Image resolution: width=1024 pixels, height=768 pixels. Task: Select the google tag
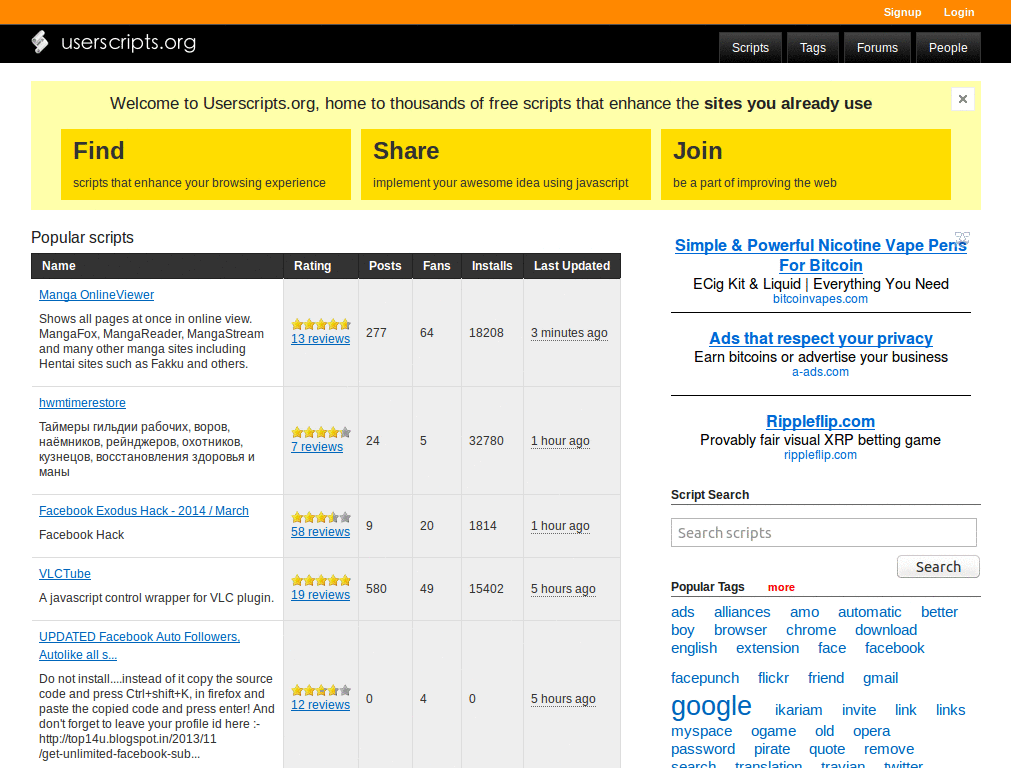(x=711, y=706)
